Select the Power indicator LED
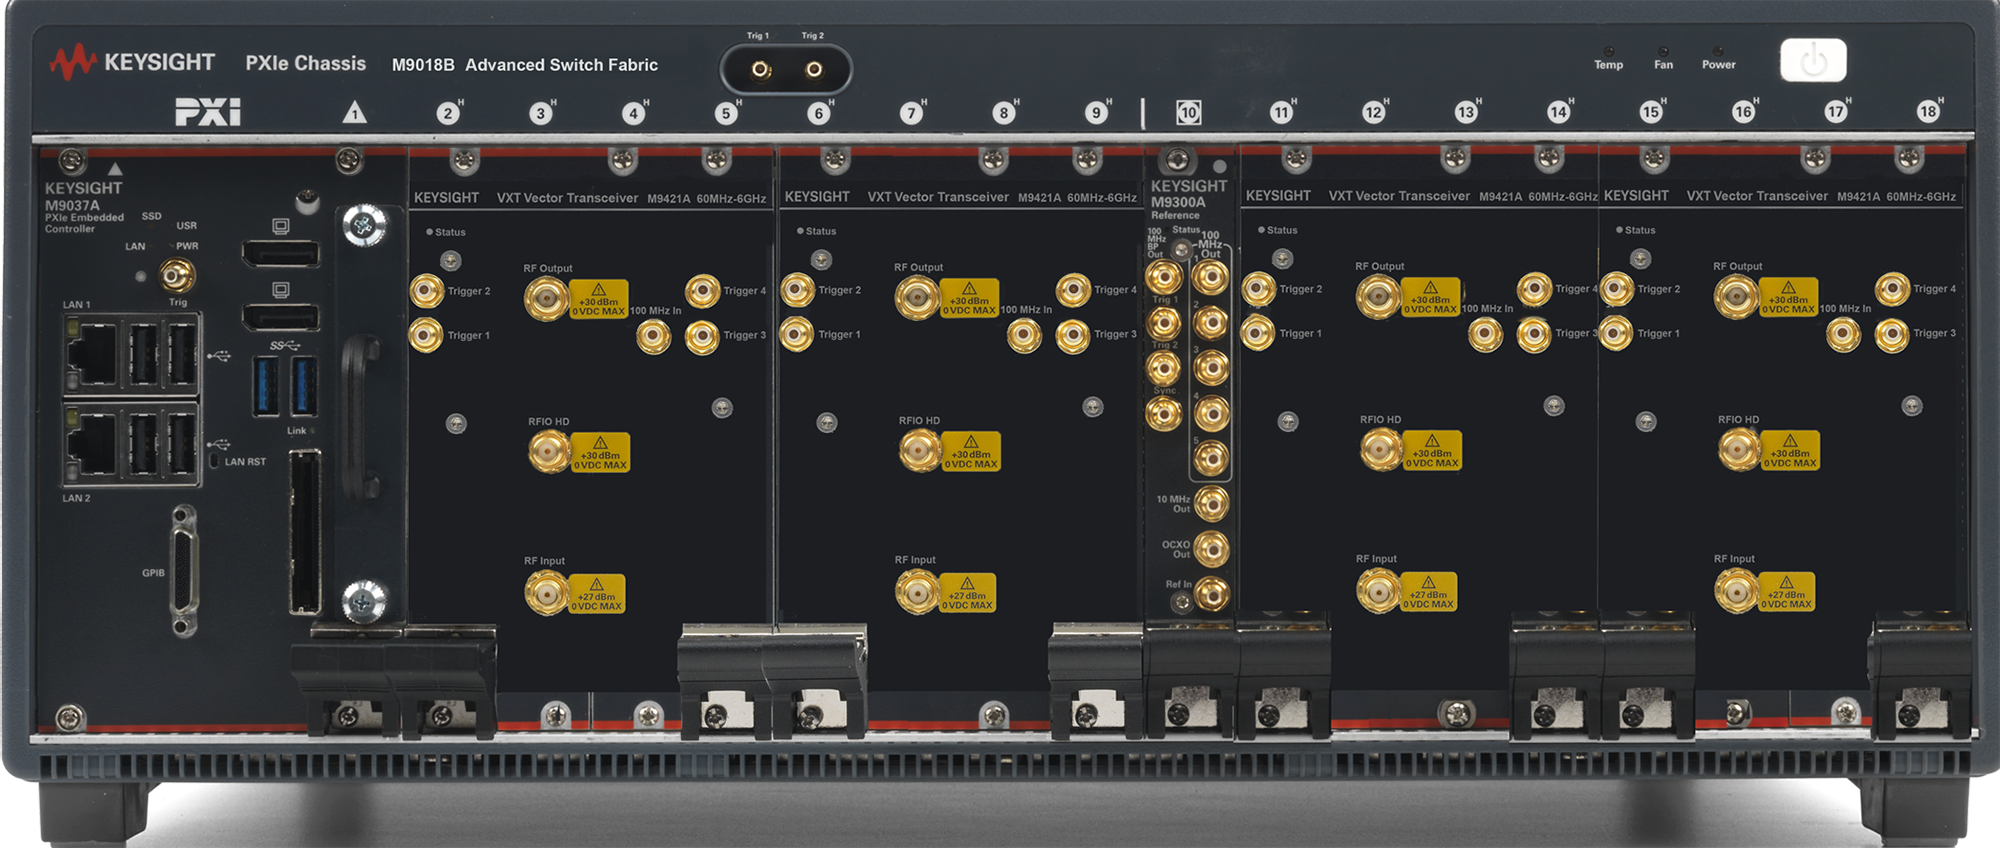2000x848 pixels. [1718, 51]
